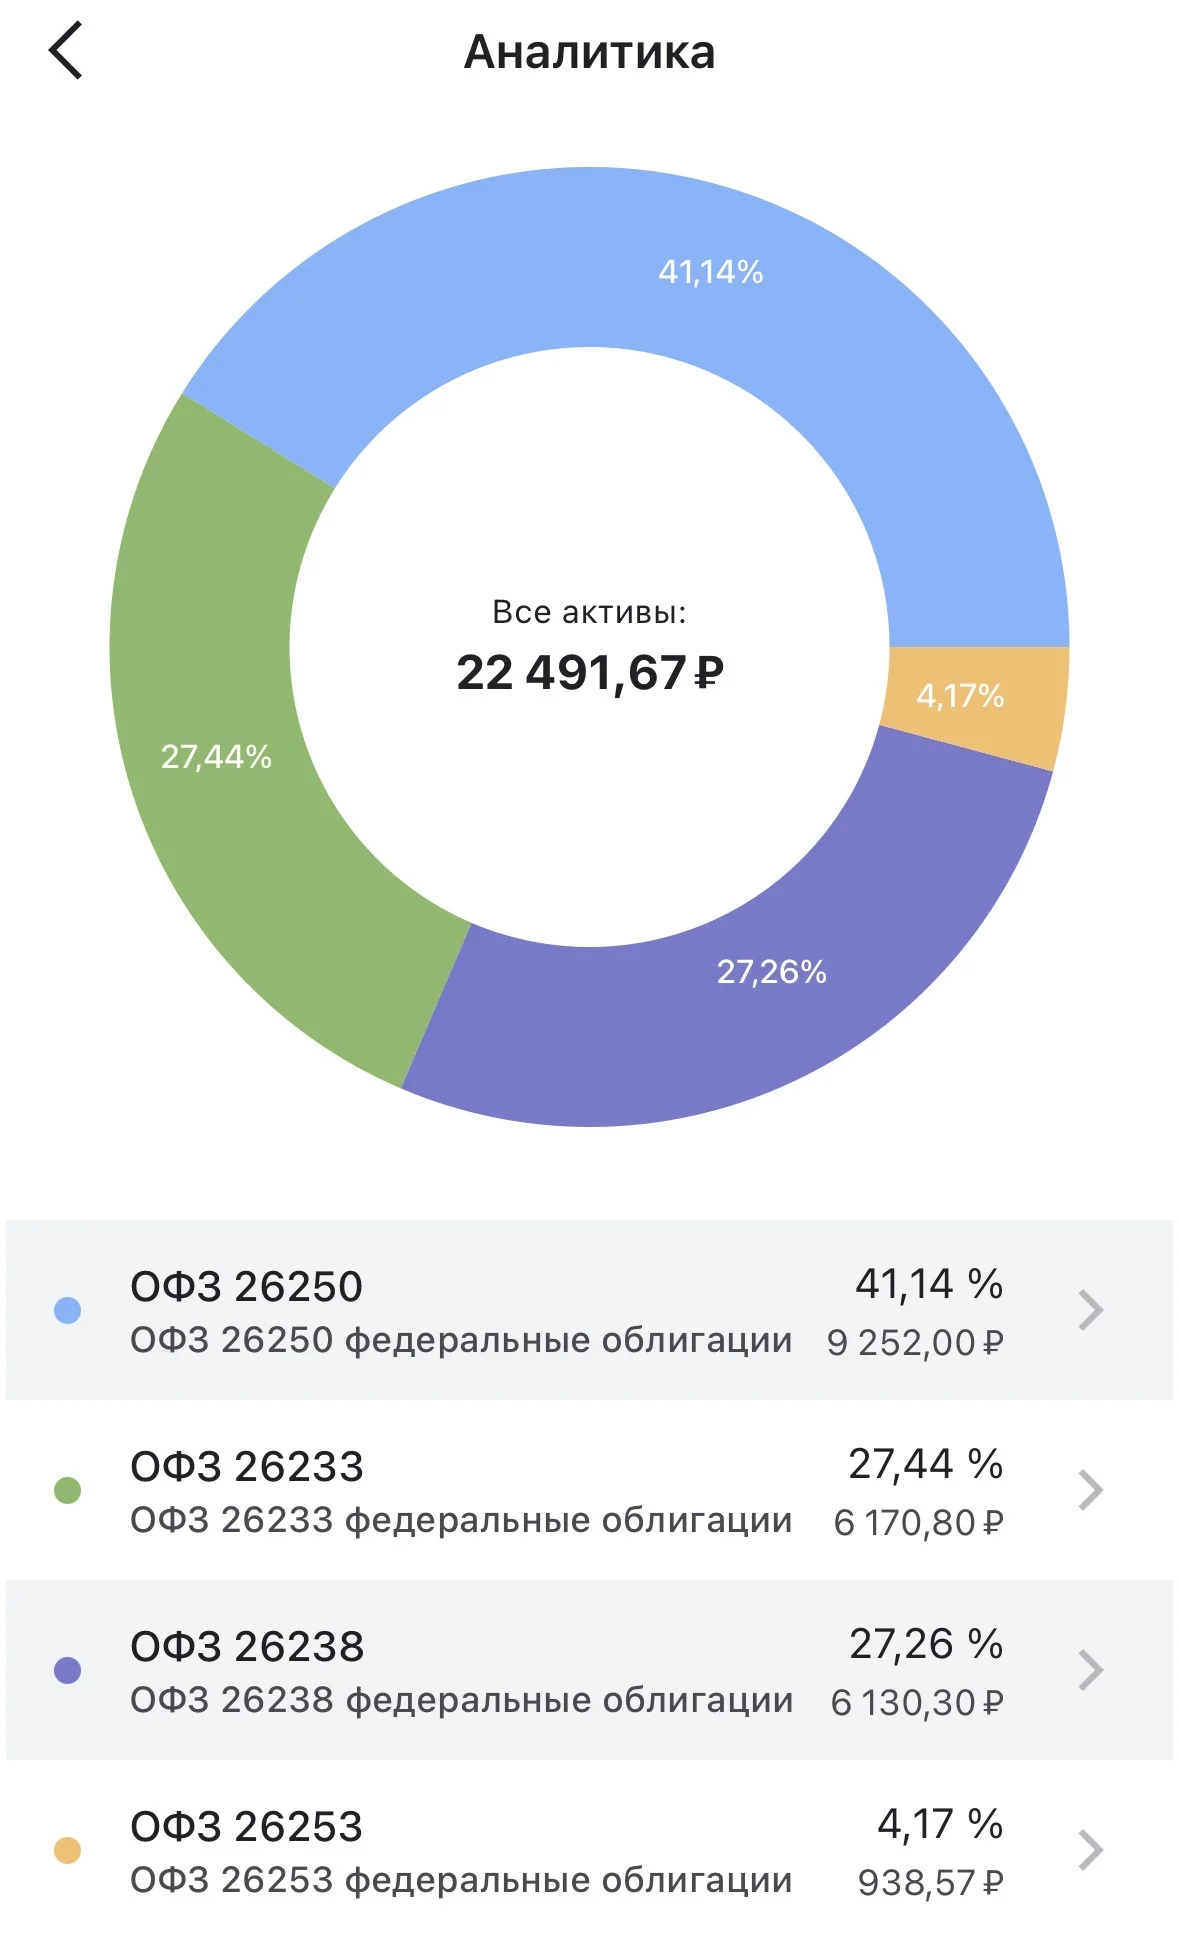Tap the 6 130,30 ₽ amount
This screenshot has height=1957, width=1179.
pos(916,1702)
